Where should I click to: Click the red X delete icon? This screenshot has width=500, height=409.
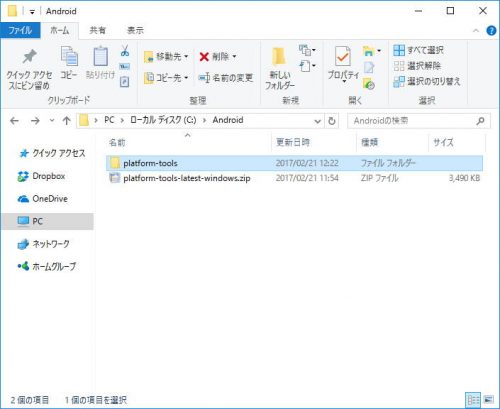tap(204, 57)
